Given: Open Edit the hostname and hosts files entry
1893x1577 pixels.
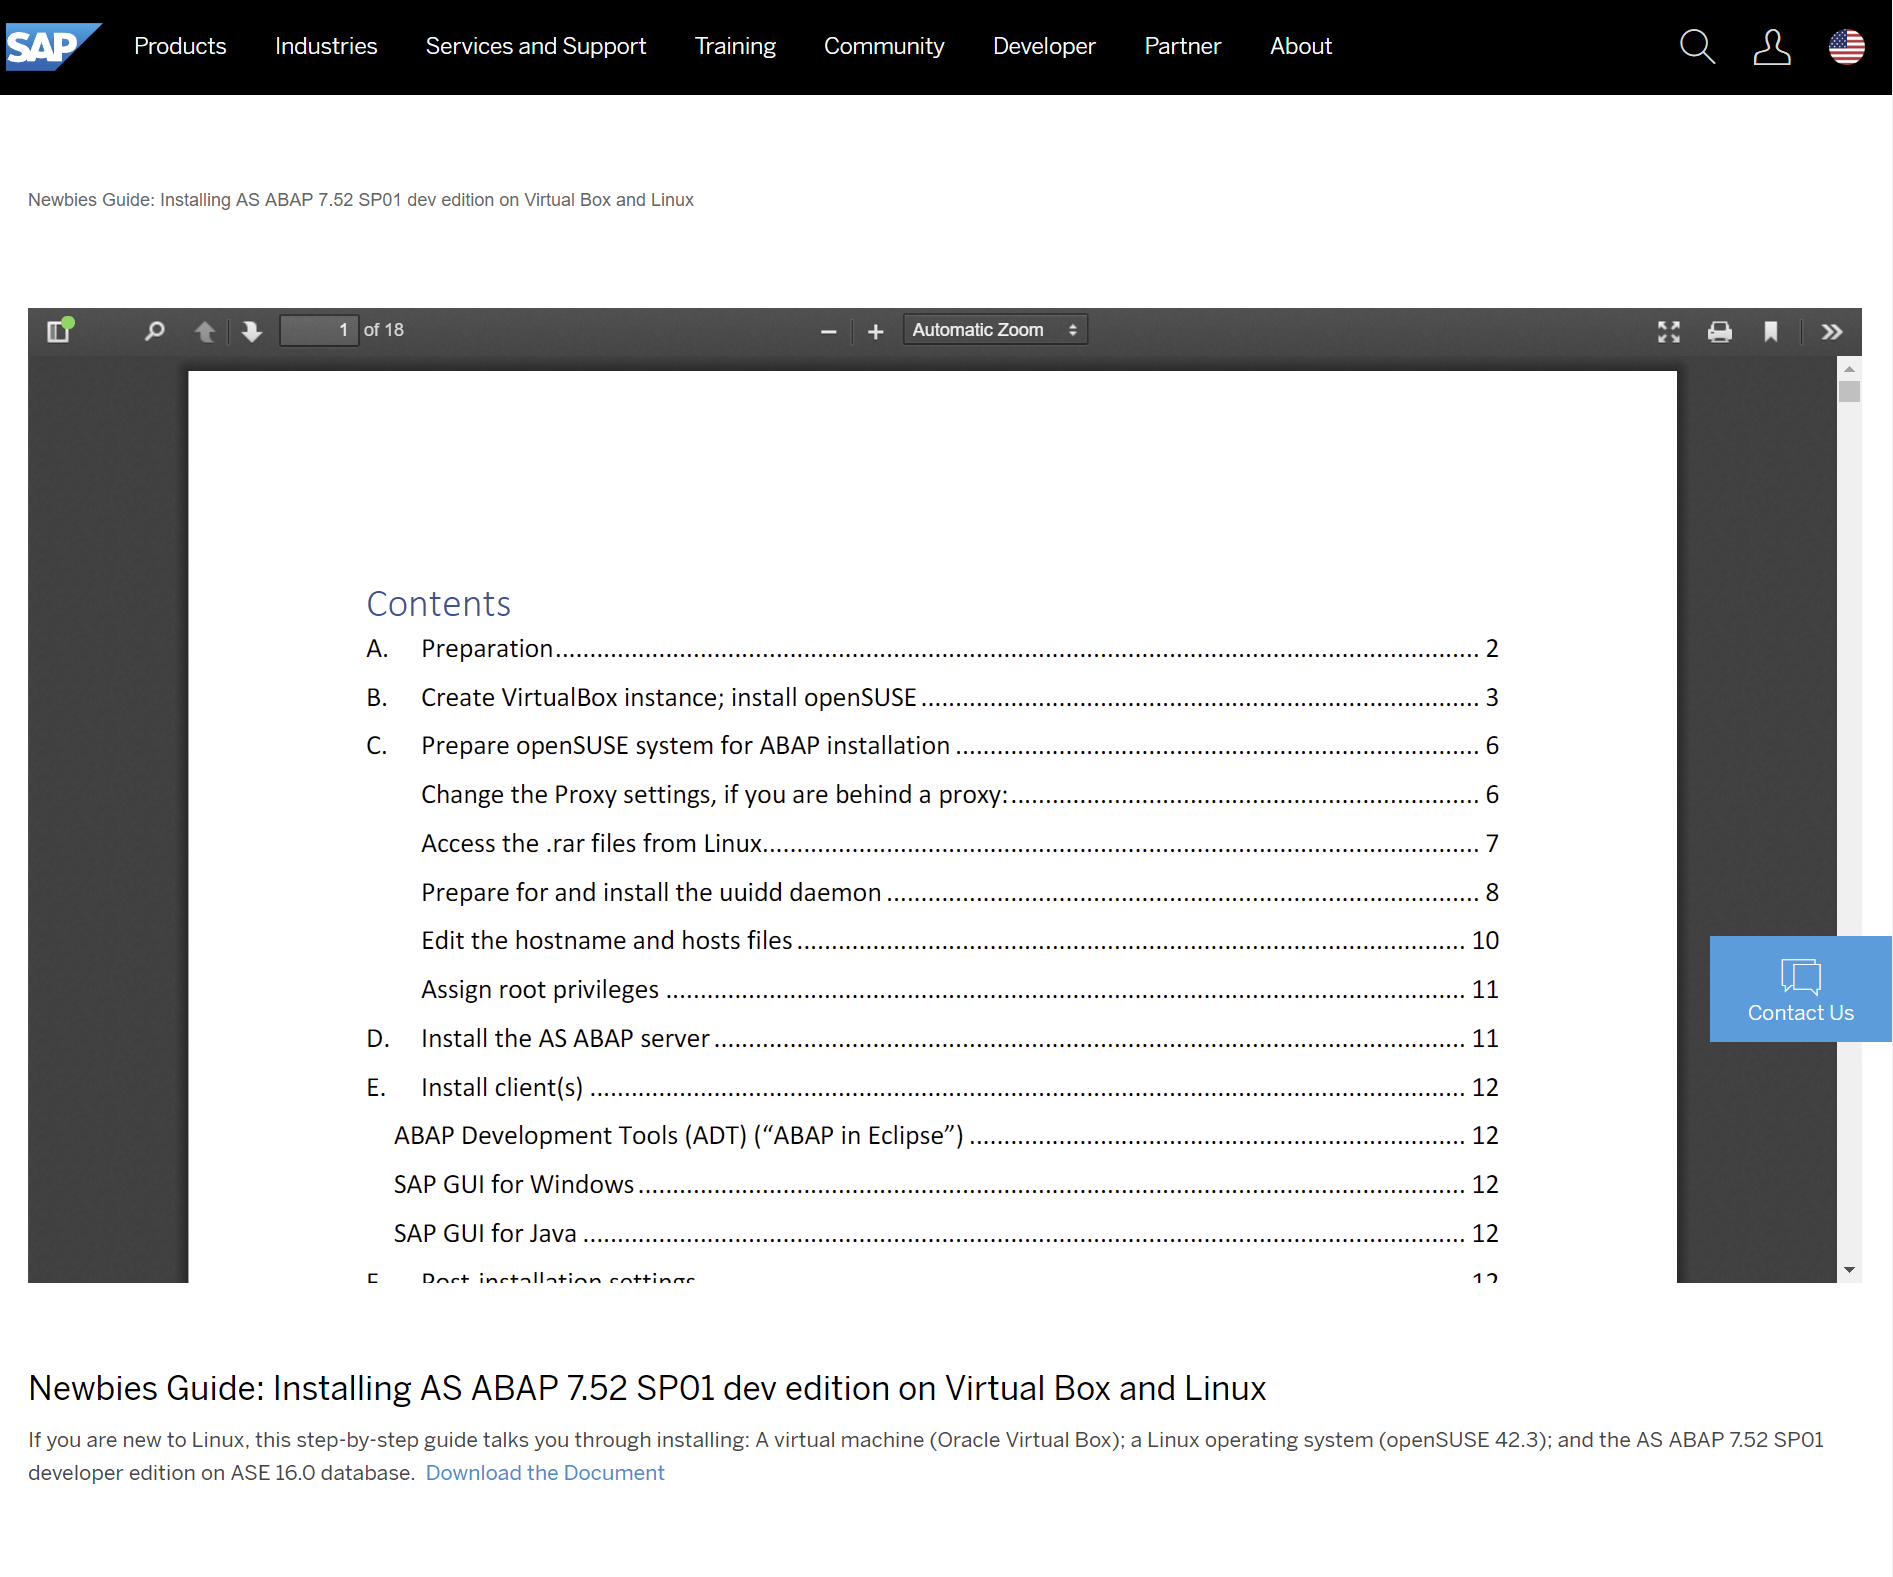Looking at the screenshot, I should point(960,941).
